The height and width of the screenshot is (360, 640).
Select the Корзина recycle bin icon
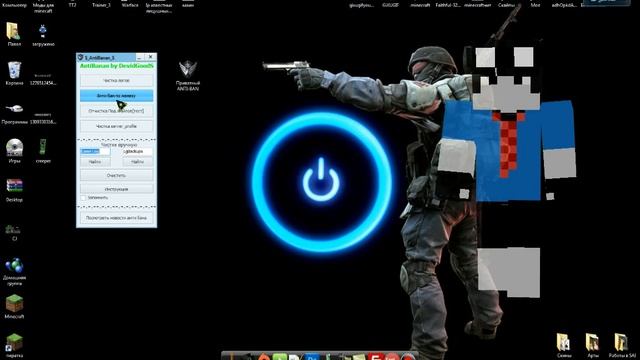14,73
